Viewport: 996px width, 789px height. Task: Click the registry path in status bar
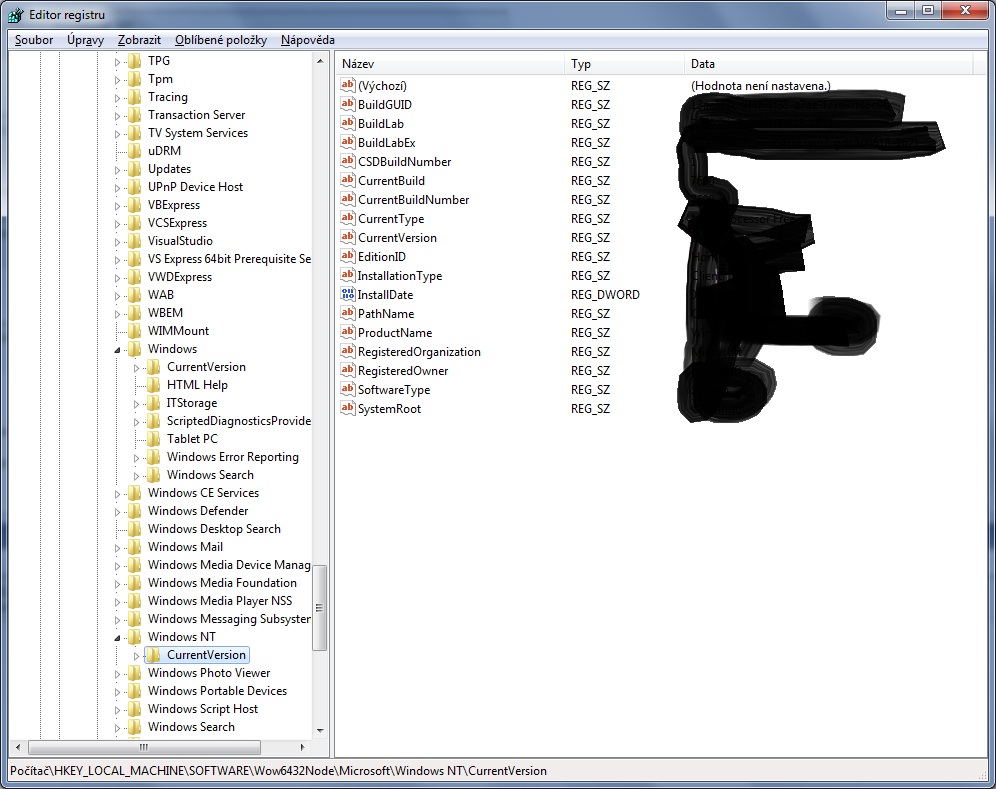278,771
